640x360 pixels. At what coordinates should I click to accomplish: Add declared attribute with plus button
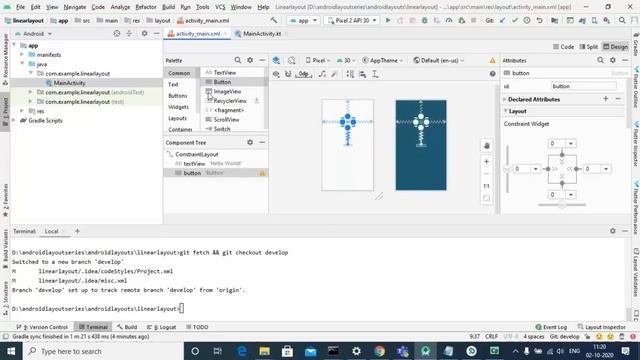606,99
